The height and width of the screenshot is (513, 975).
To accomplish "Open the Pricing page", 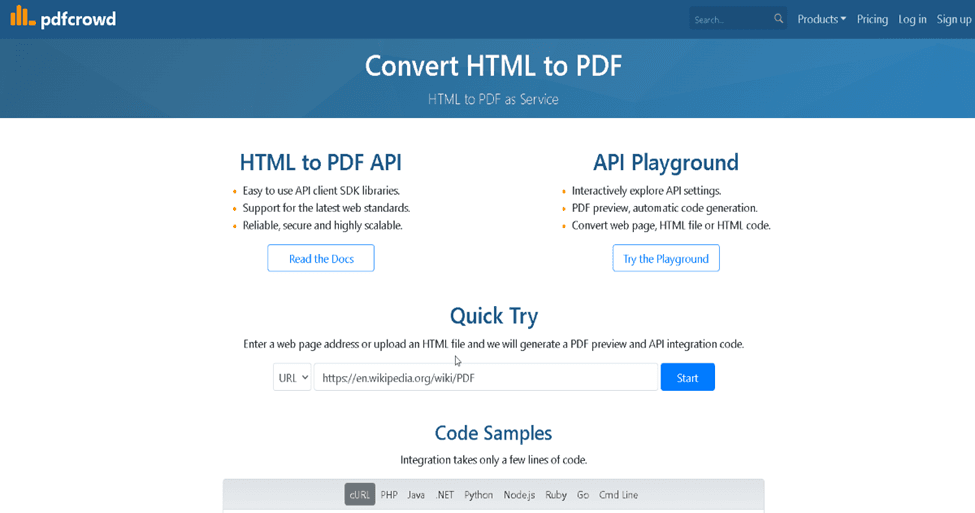I will tap(872, 19).
